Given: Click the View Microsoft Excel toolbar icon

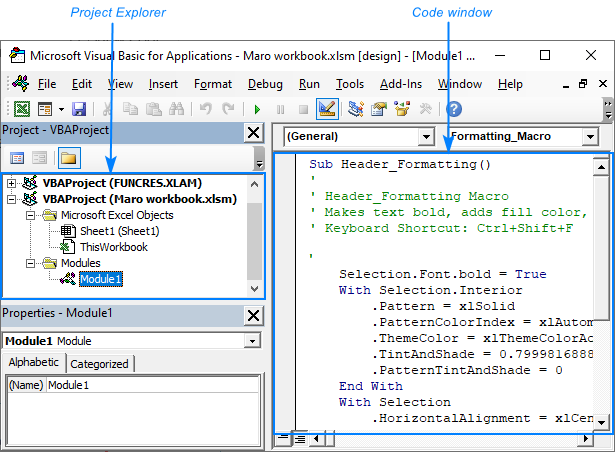Looking at the screenshot, I should (22, 109).
